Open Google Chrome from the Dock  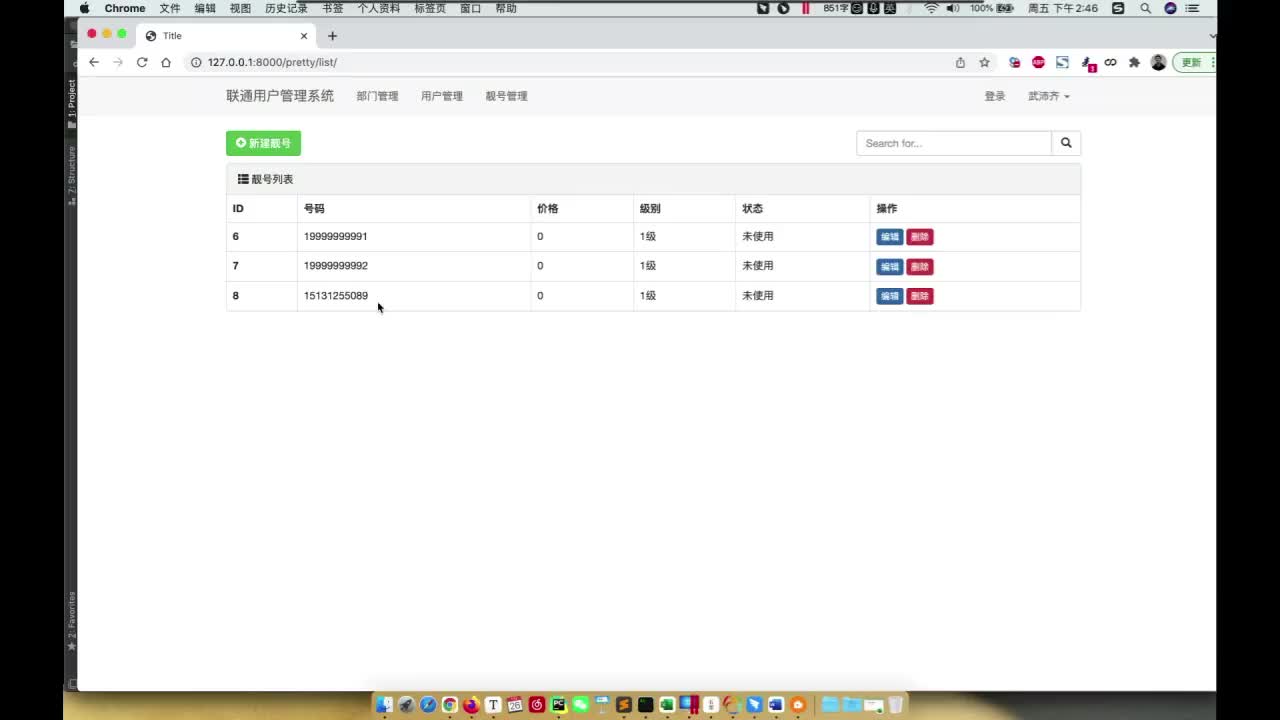[x=450, y=705]
